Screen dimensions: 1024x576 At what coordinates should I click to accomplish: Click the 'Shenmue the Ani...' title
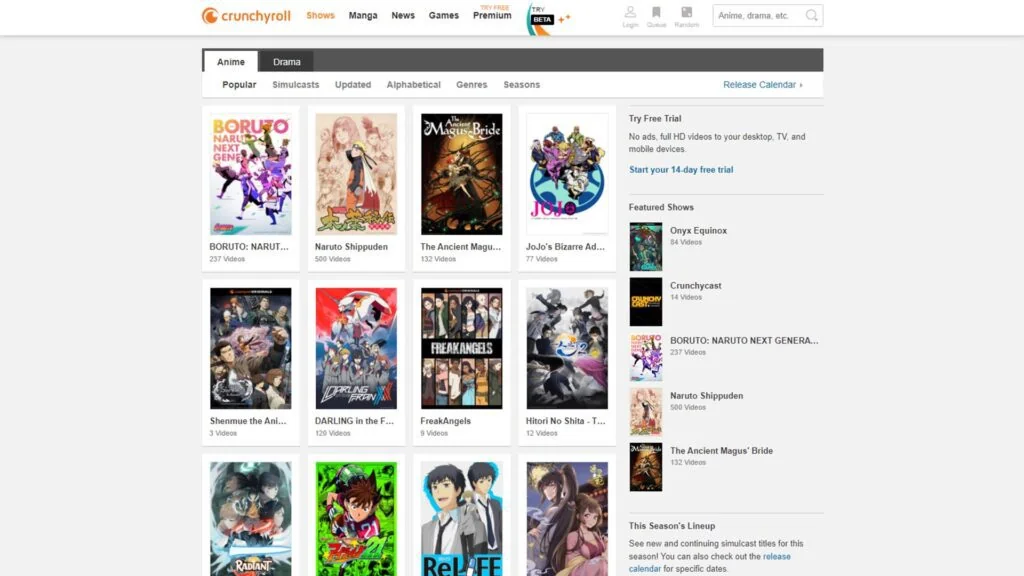pyautogui.click(x=248, y=421)
